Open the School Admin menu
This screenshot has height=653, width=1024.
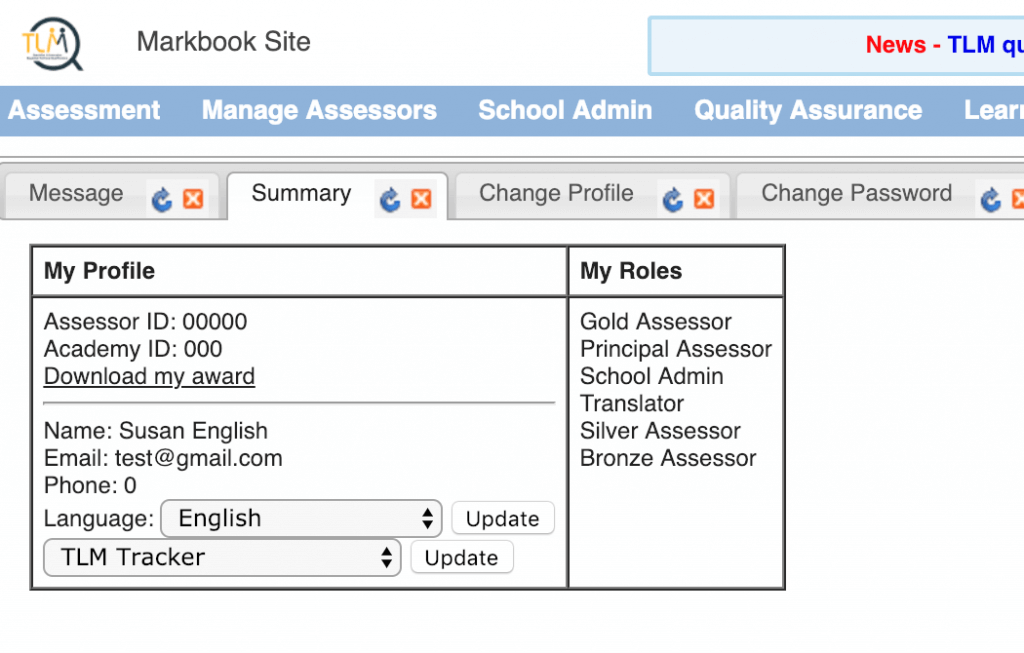tap(565, 110)
